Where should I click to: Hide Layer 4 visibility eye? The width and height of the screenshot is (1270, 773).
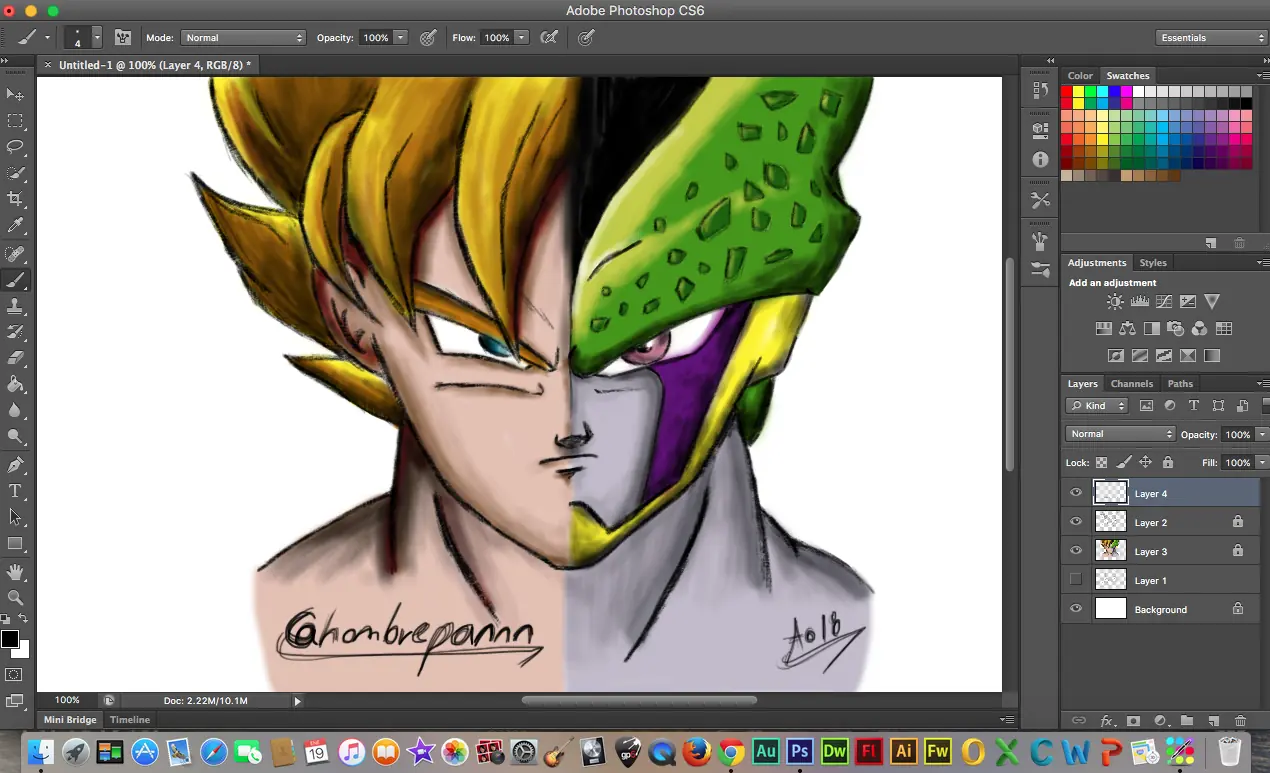[1076, 493]
